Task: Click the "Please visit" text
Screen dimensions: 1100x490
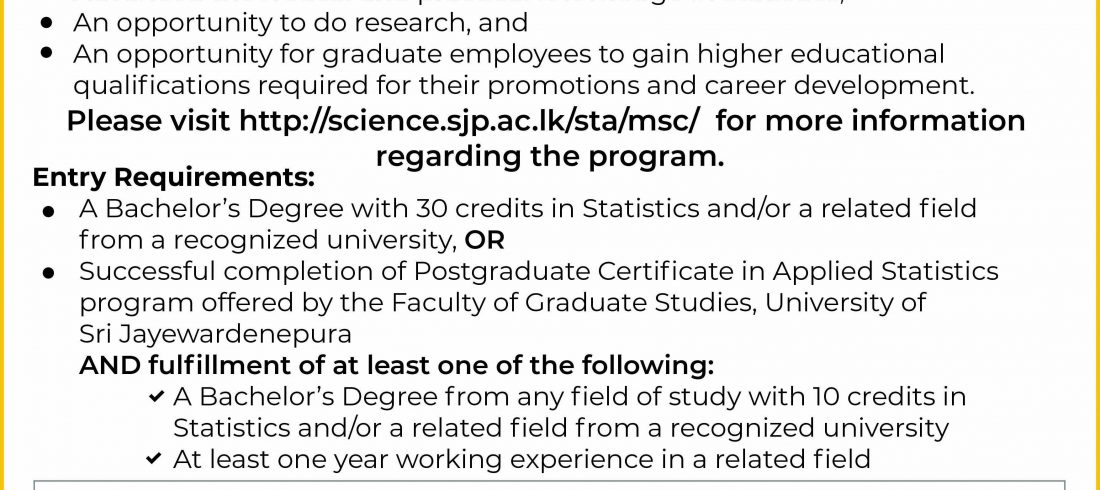Action: [x=149, y=121]
